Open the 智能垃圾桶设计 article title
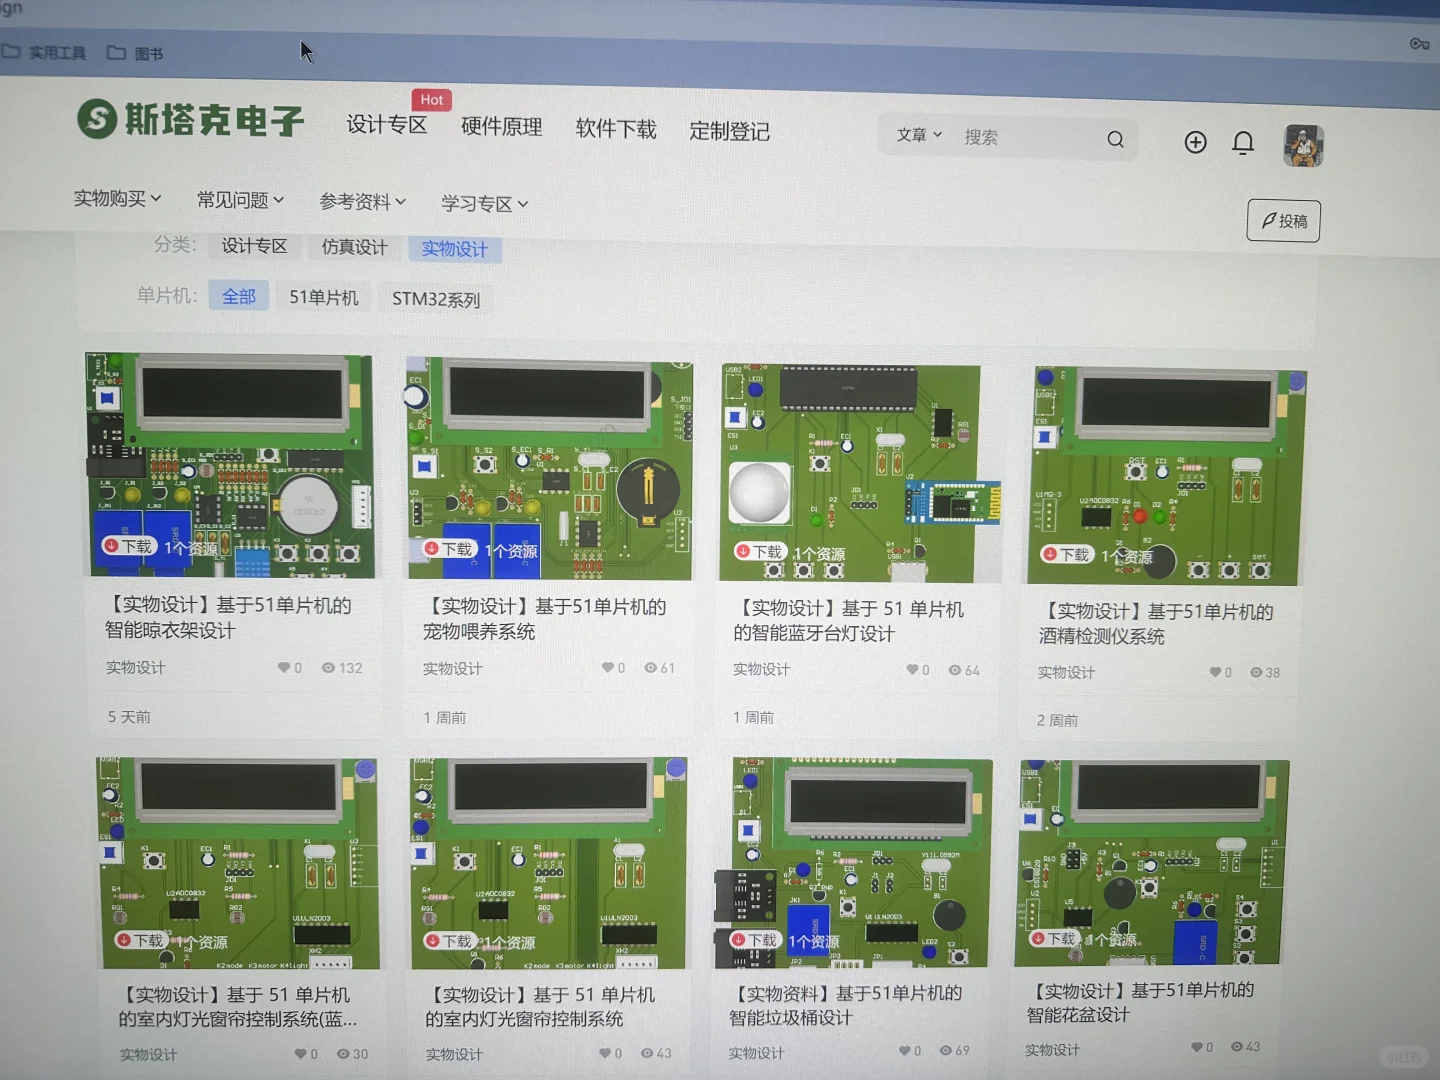1440x1080 pixels. 845,1005
